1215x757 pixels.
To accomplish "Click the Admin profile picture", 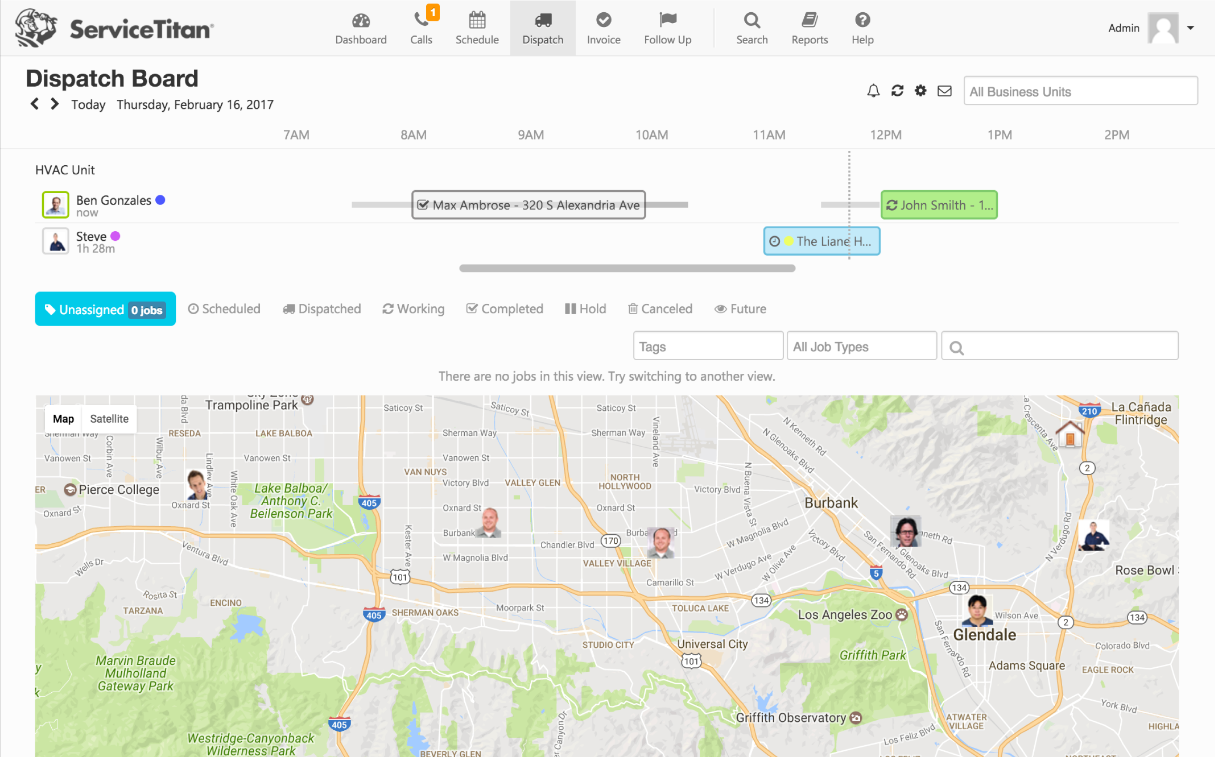I will (1163, 28).
